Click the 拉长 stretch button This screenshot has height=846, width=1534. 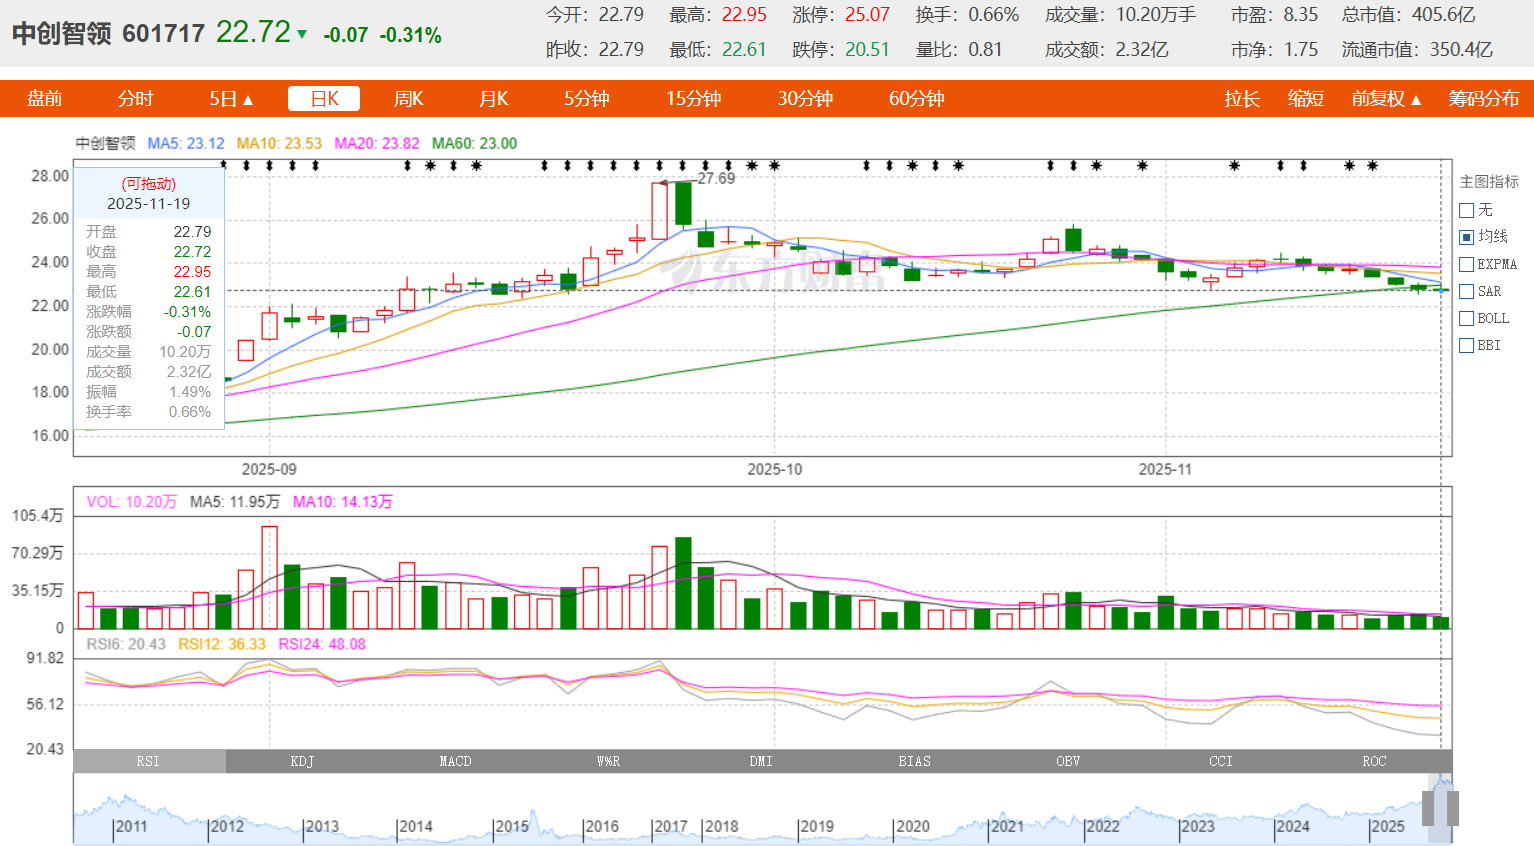[x=1242, y=99]
